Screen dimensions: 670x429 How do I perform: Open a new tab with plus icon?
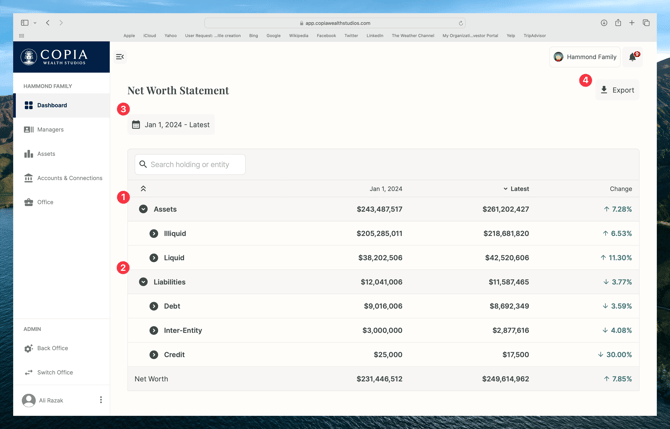pyautogui.click(x=632, y=23)
